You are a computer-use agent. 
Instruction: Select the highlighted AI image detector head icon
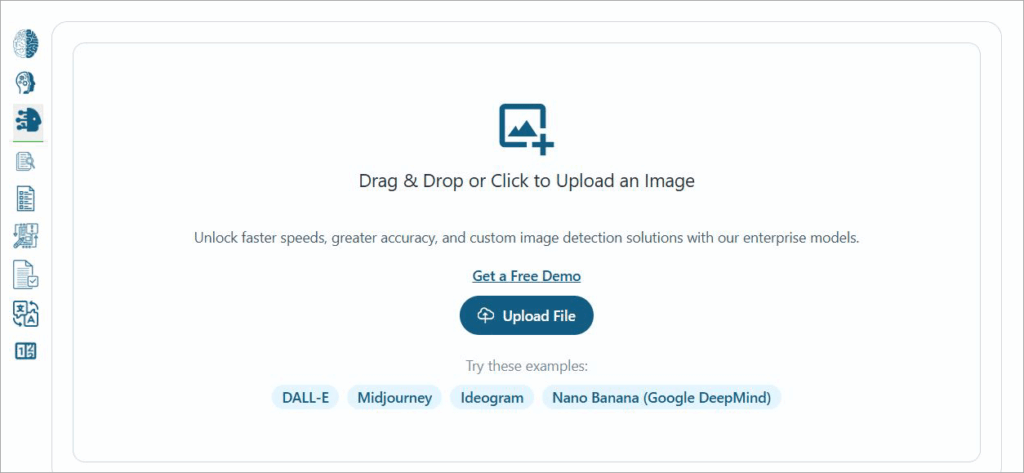[x=27, y=120]
